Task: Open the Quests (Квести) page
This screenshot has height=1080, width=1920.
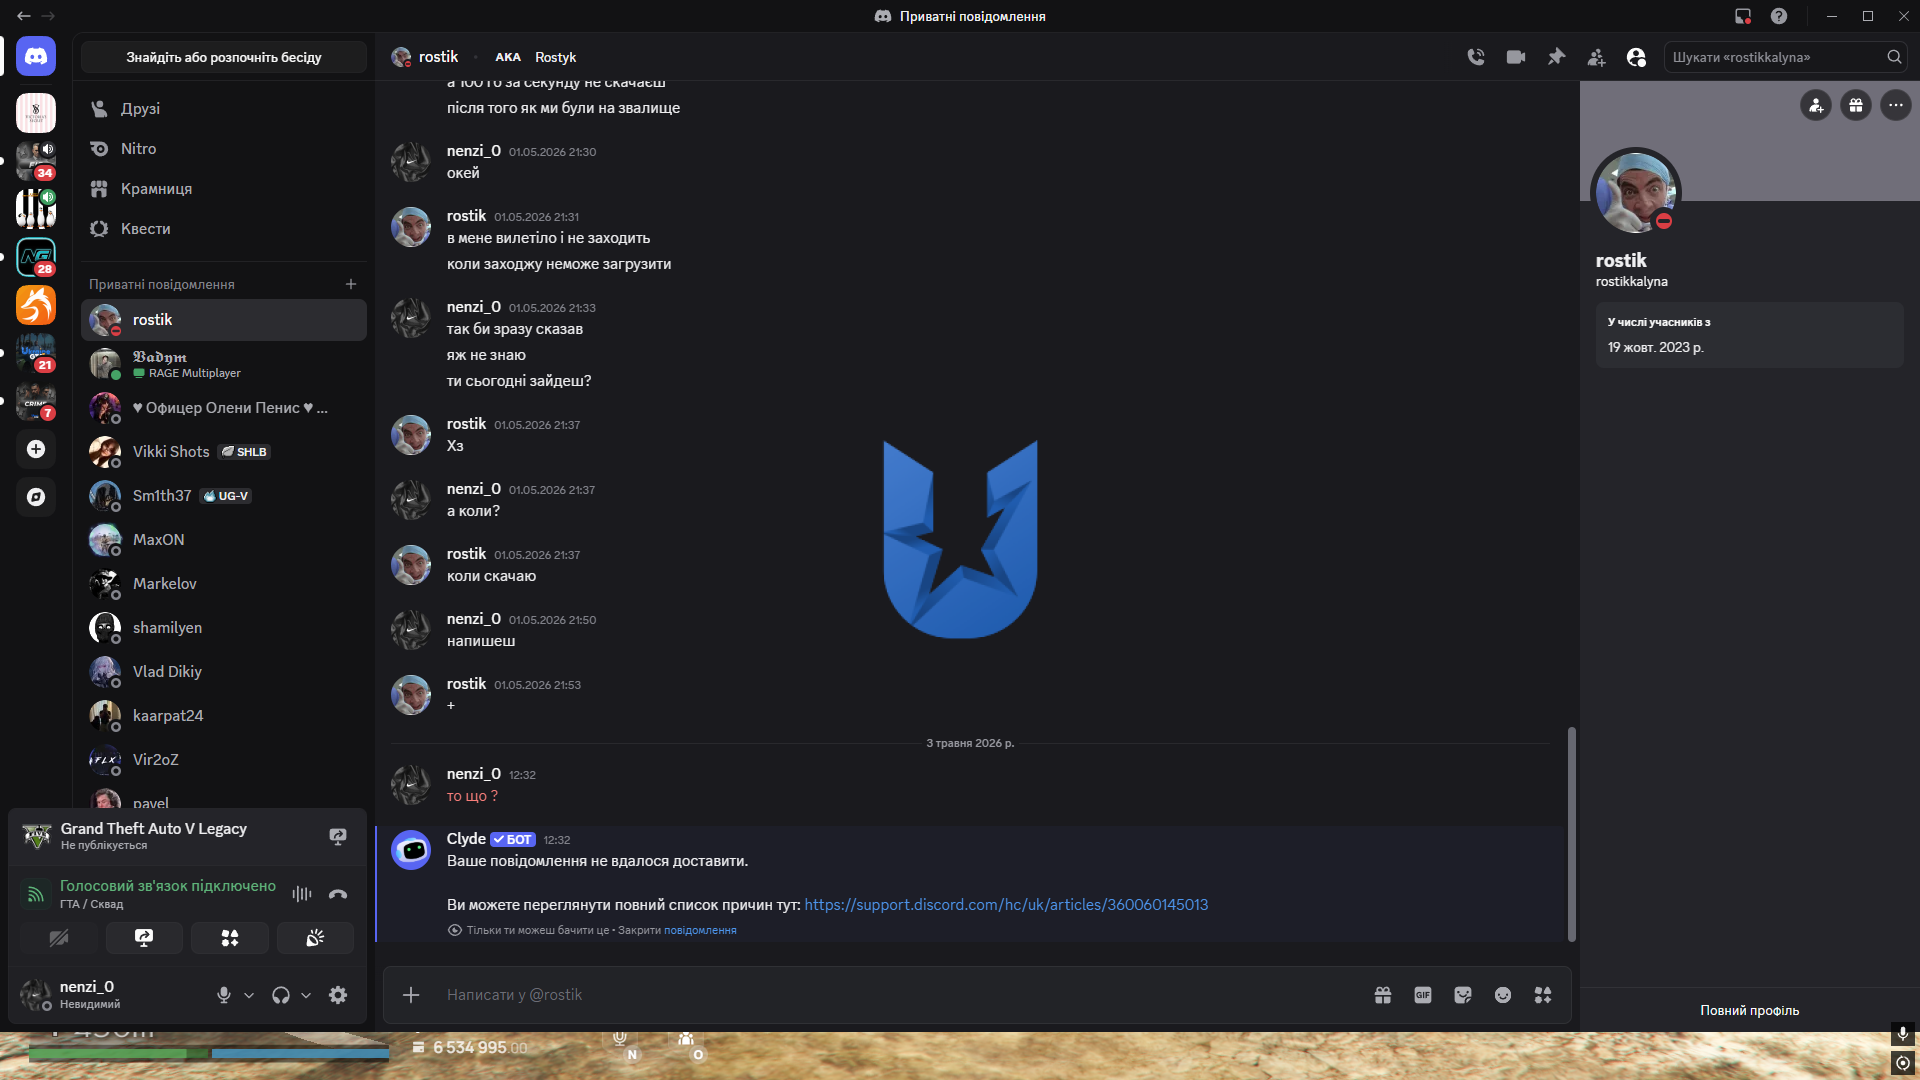Action: click(x=224, y=228)
